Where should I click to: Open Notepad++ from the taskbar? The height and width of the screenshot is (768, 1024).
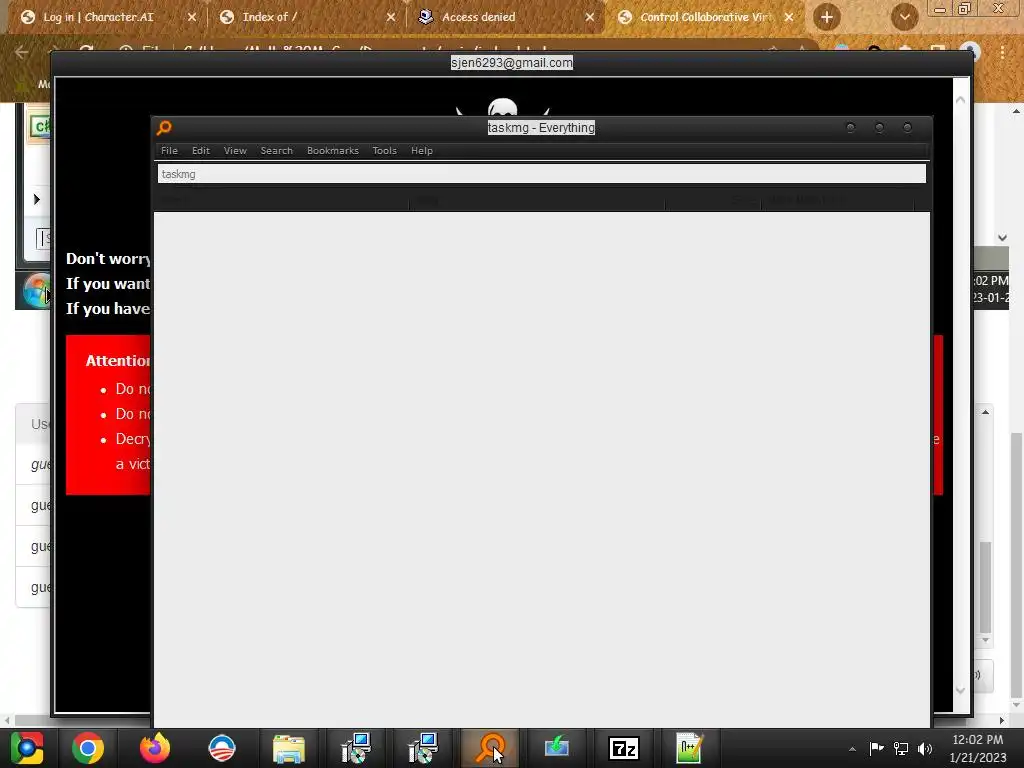[690, 748]
